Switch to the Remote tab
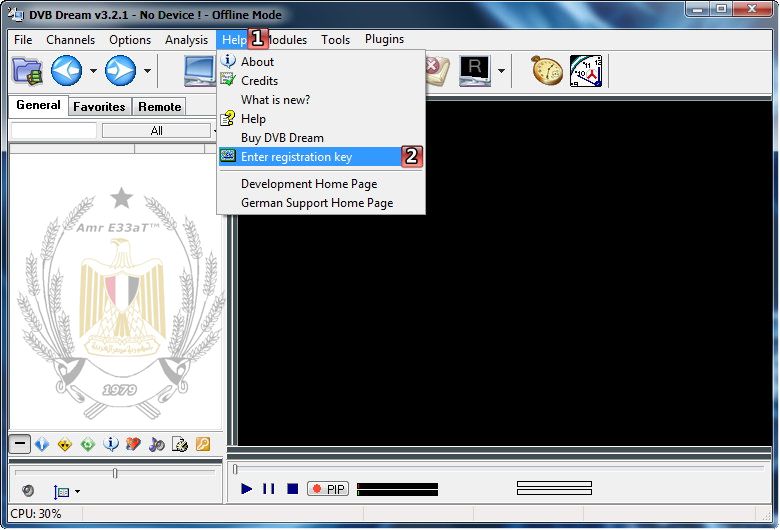 160,106
